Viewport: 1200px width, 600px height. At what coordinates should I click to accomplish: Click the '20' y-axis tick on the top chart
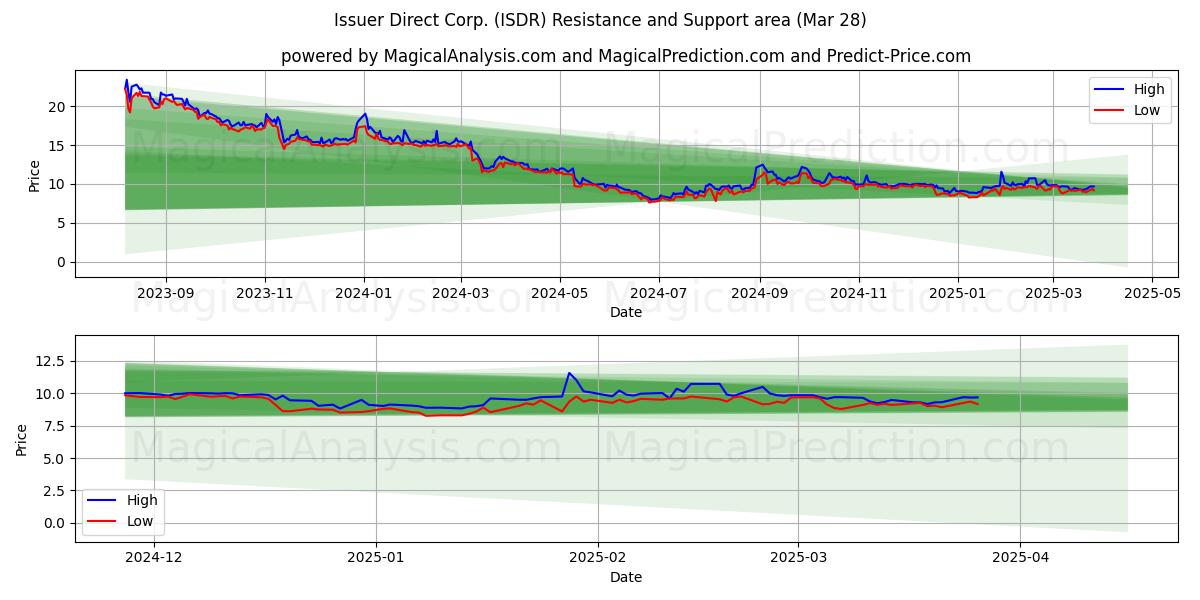point(59,107)
